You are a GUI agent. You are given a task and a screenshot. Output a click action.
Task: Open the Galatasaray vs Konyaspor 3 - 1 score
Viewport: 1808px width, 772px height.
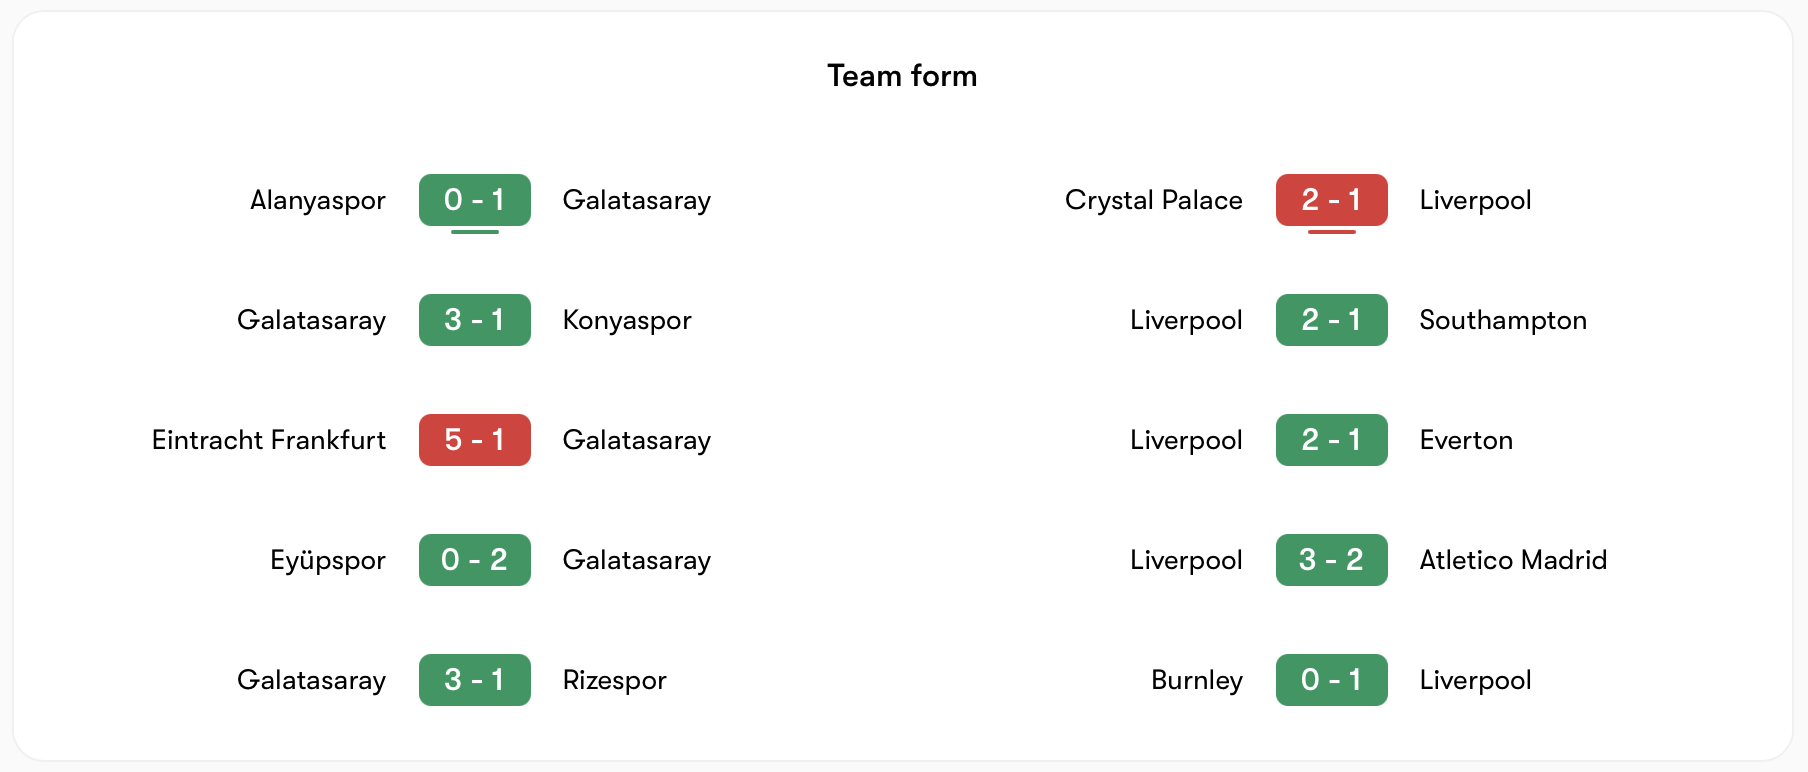click(474, 320)
